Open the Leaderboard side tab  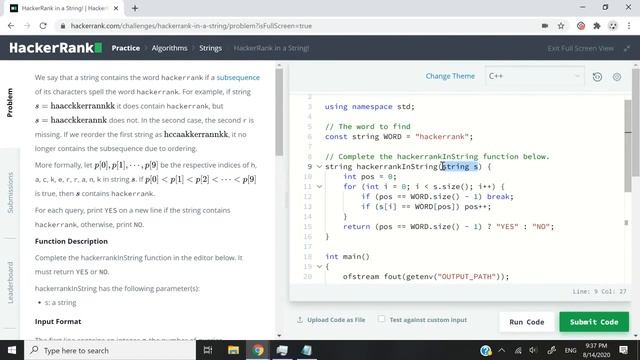(x=10, y=282)
